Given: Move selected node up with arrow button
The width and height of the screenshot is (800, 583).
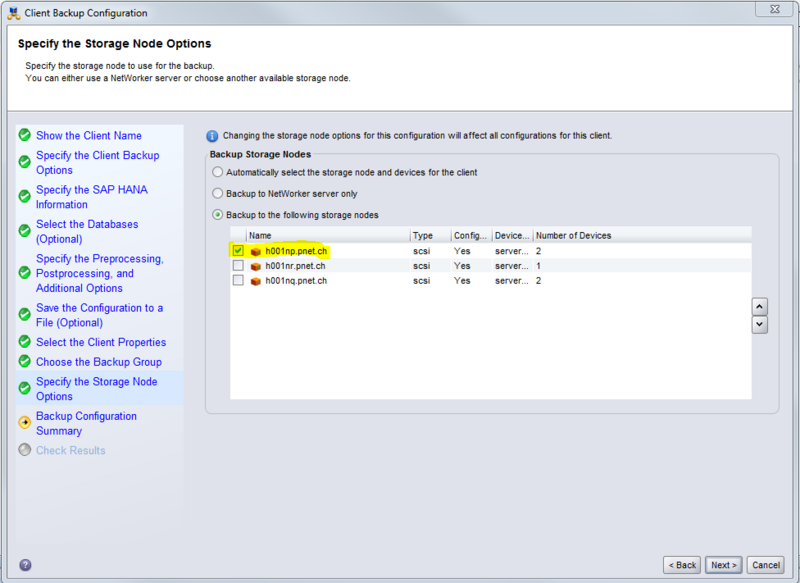Looking at the screenshot, I should [x=760, y=307].
